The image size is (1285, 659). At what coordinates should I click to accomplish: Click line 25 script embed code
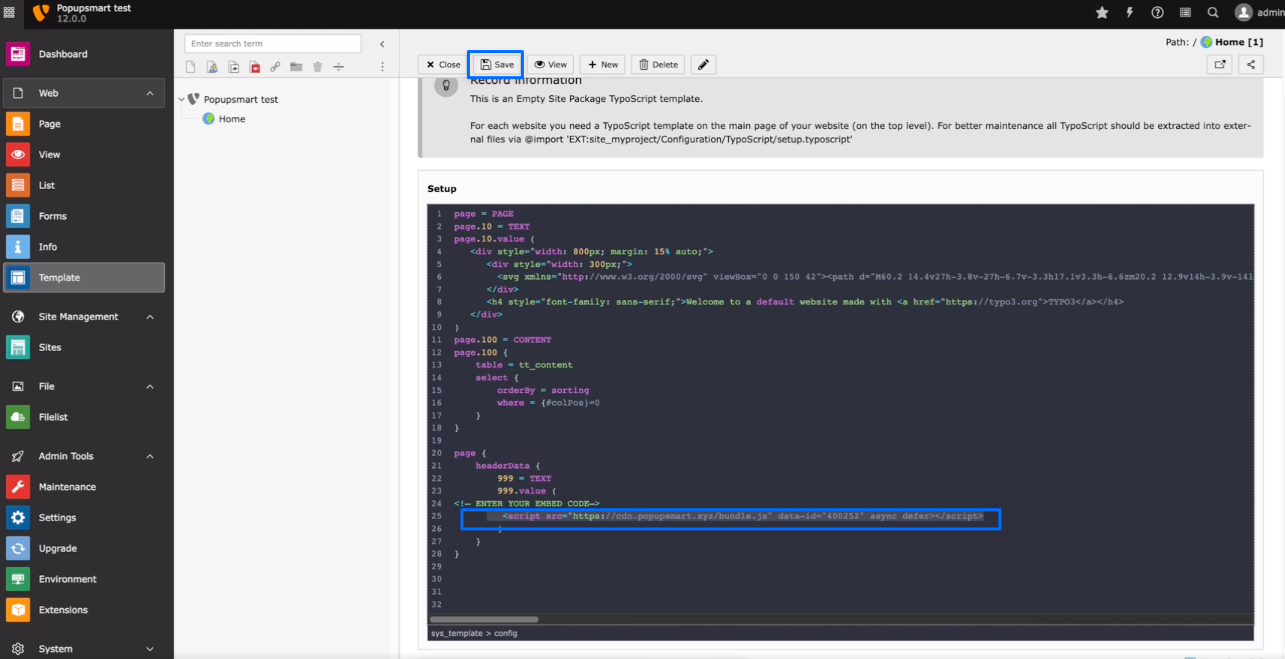[742, 516]
